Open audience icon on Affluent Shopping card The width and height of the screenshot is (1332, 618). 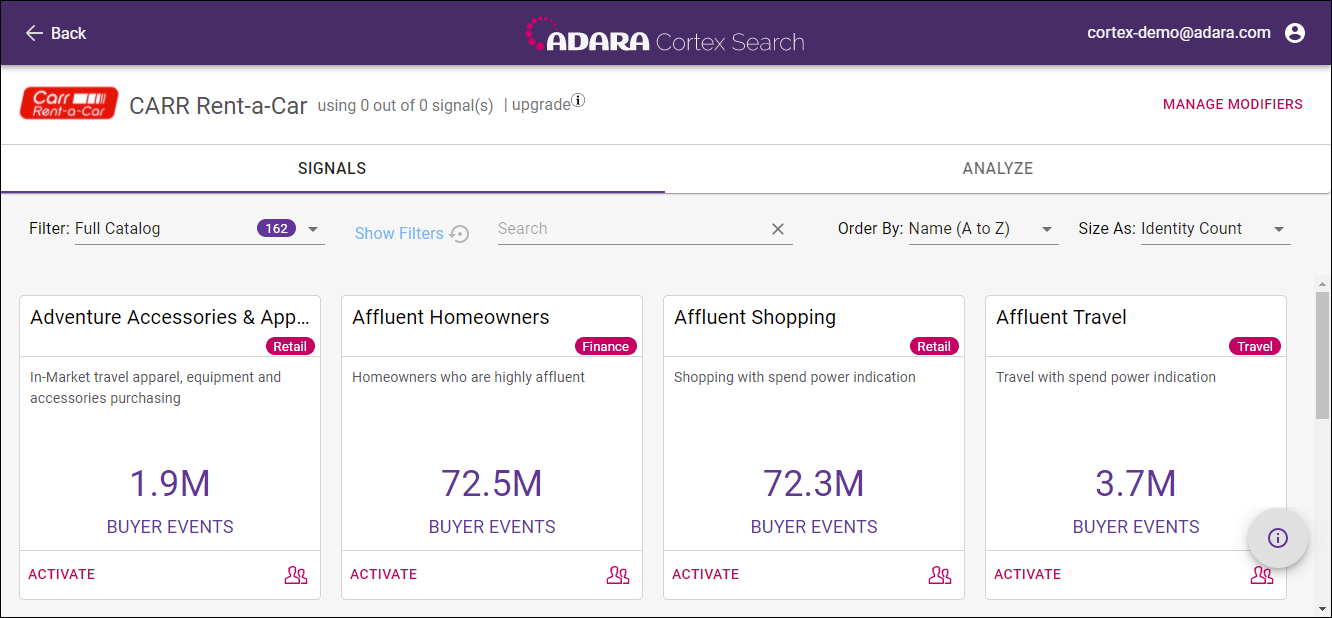pos(940,575)
